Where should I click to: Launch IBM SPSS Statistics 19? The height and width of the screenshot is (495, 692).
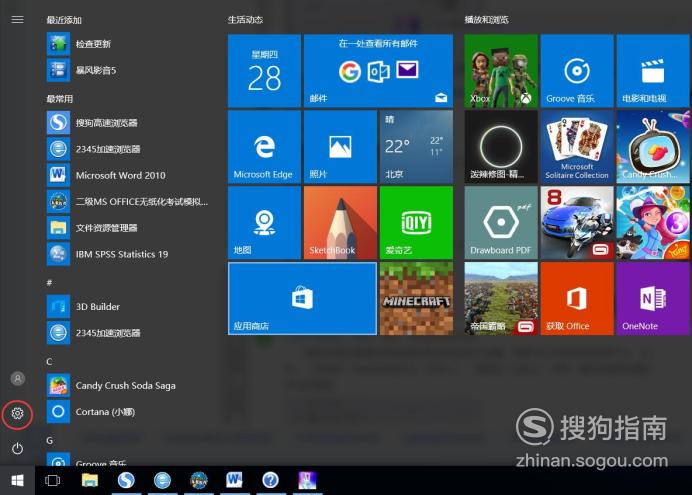pyautogui.click(x=128, y=254)
